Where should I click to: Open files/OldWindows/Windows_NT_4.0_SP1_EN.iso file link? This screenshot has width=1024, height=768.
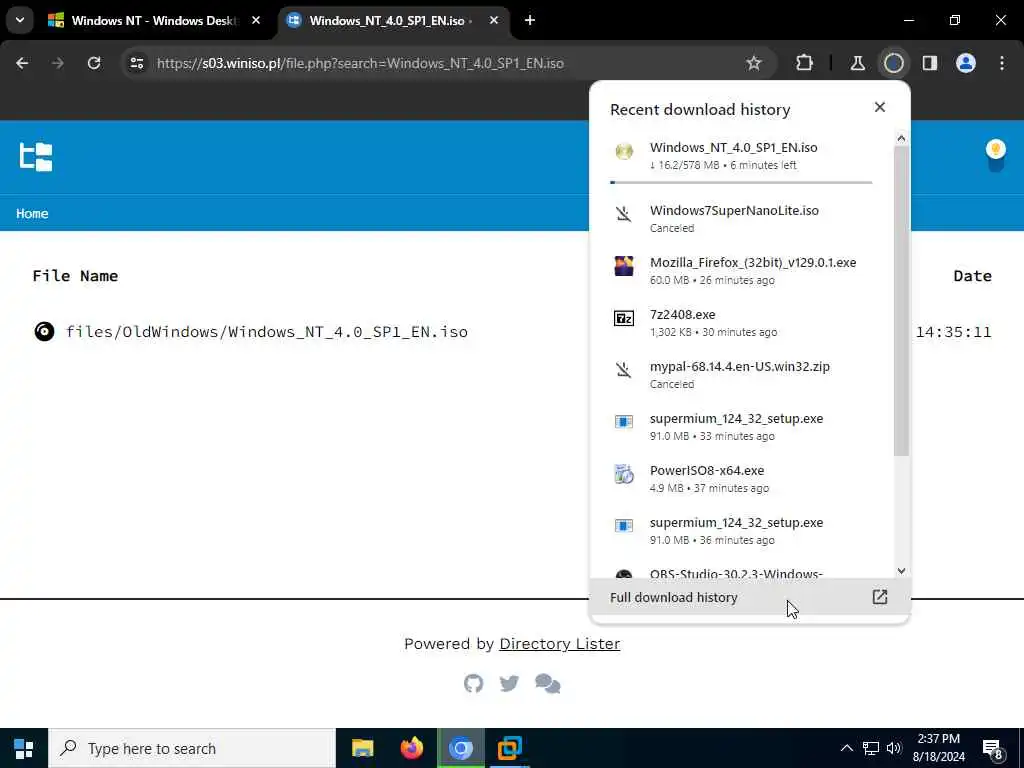click(x=266, y=332)
